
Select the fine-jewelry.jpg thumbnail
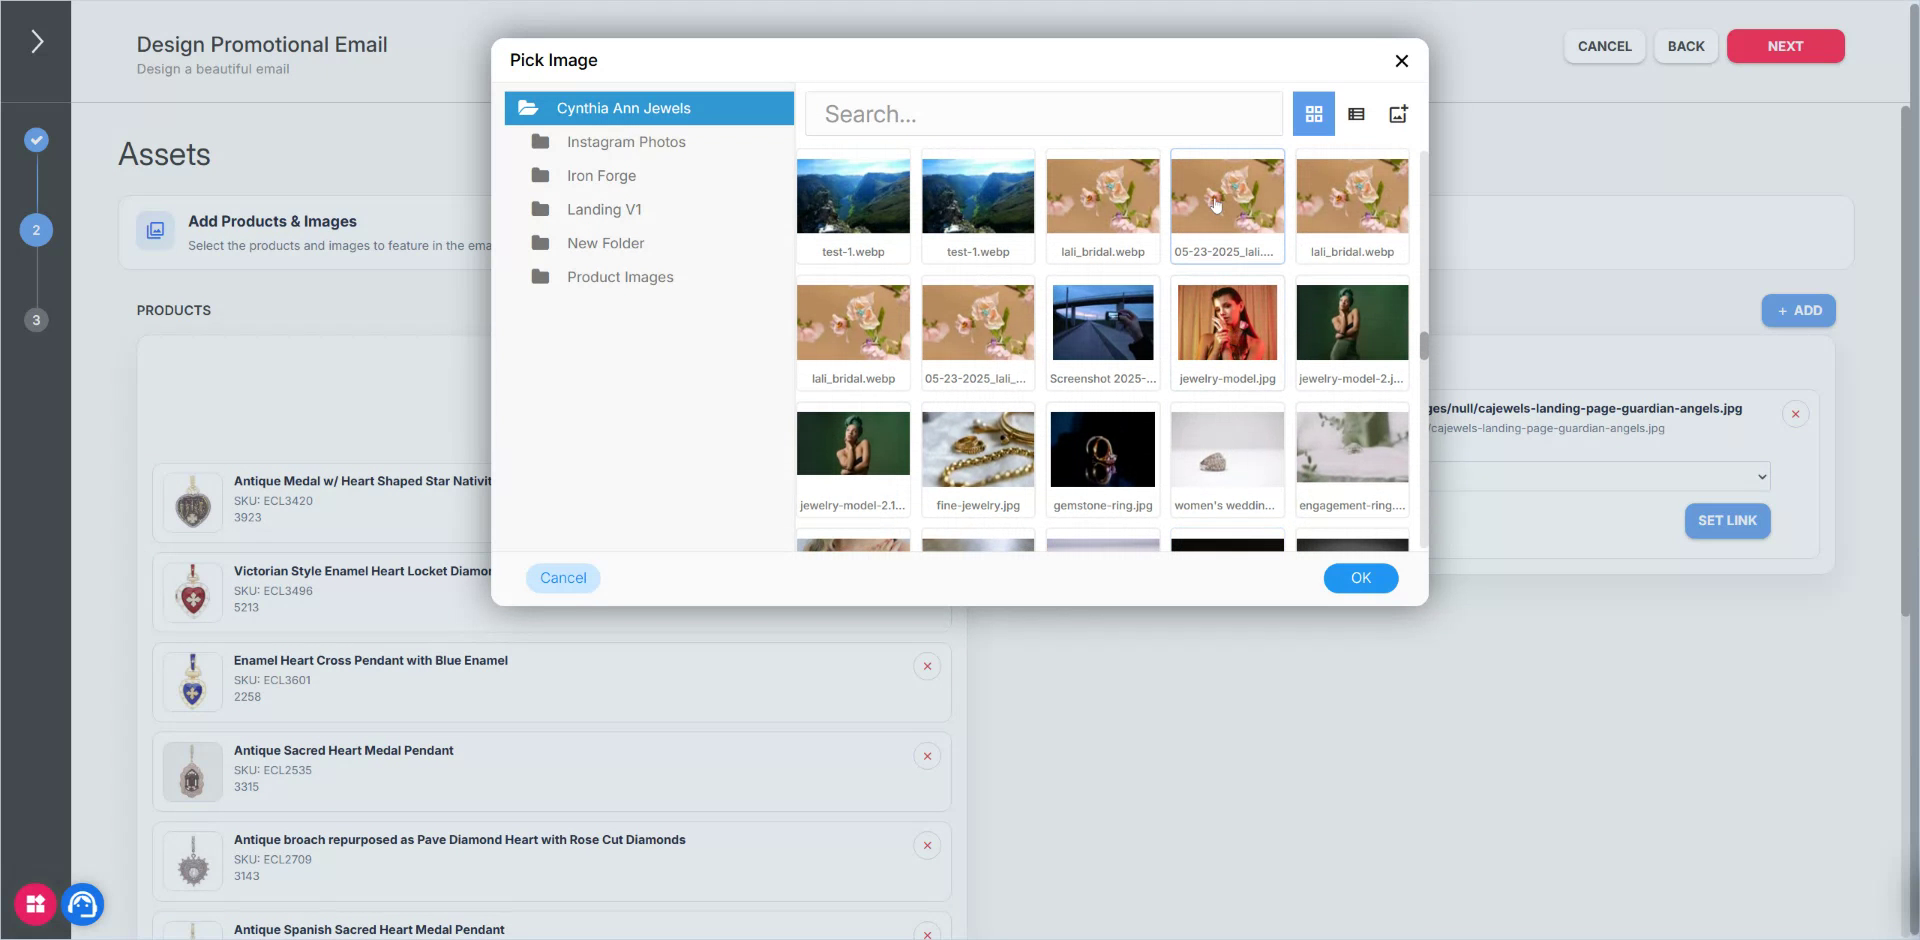tap(978, 460)
